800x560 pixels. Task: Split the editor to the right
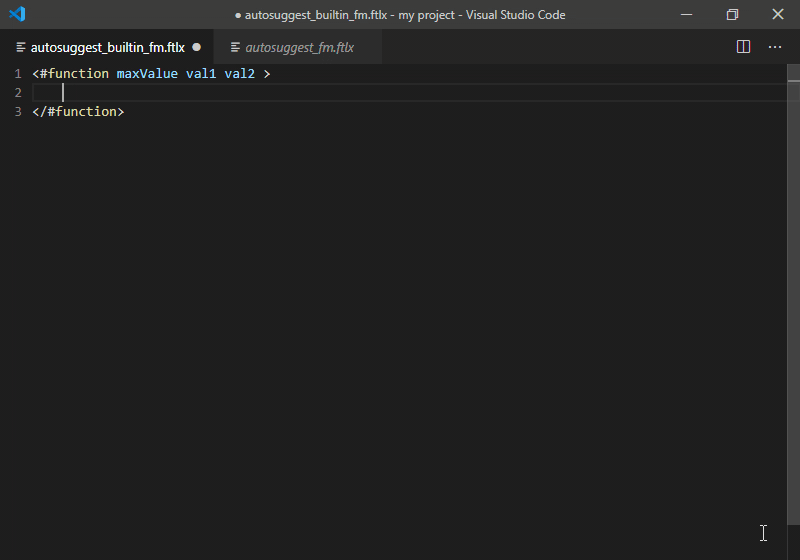743,47
